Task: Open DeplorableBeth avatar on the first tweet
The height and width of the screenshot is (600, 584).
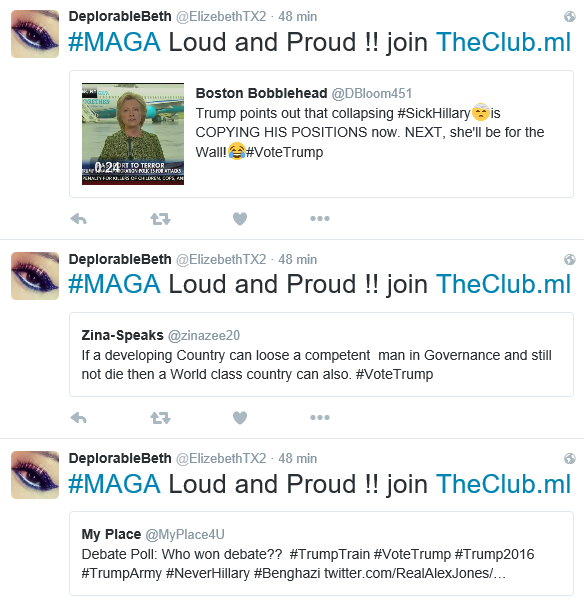Action: (x=35, y=34)
